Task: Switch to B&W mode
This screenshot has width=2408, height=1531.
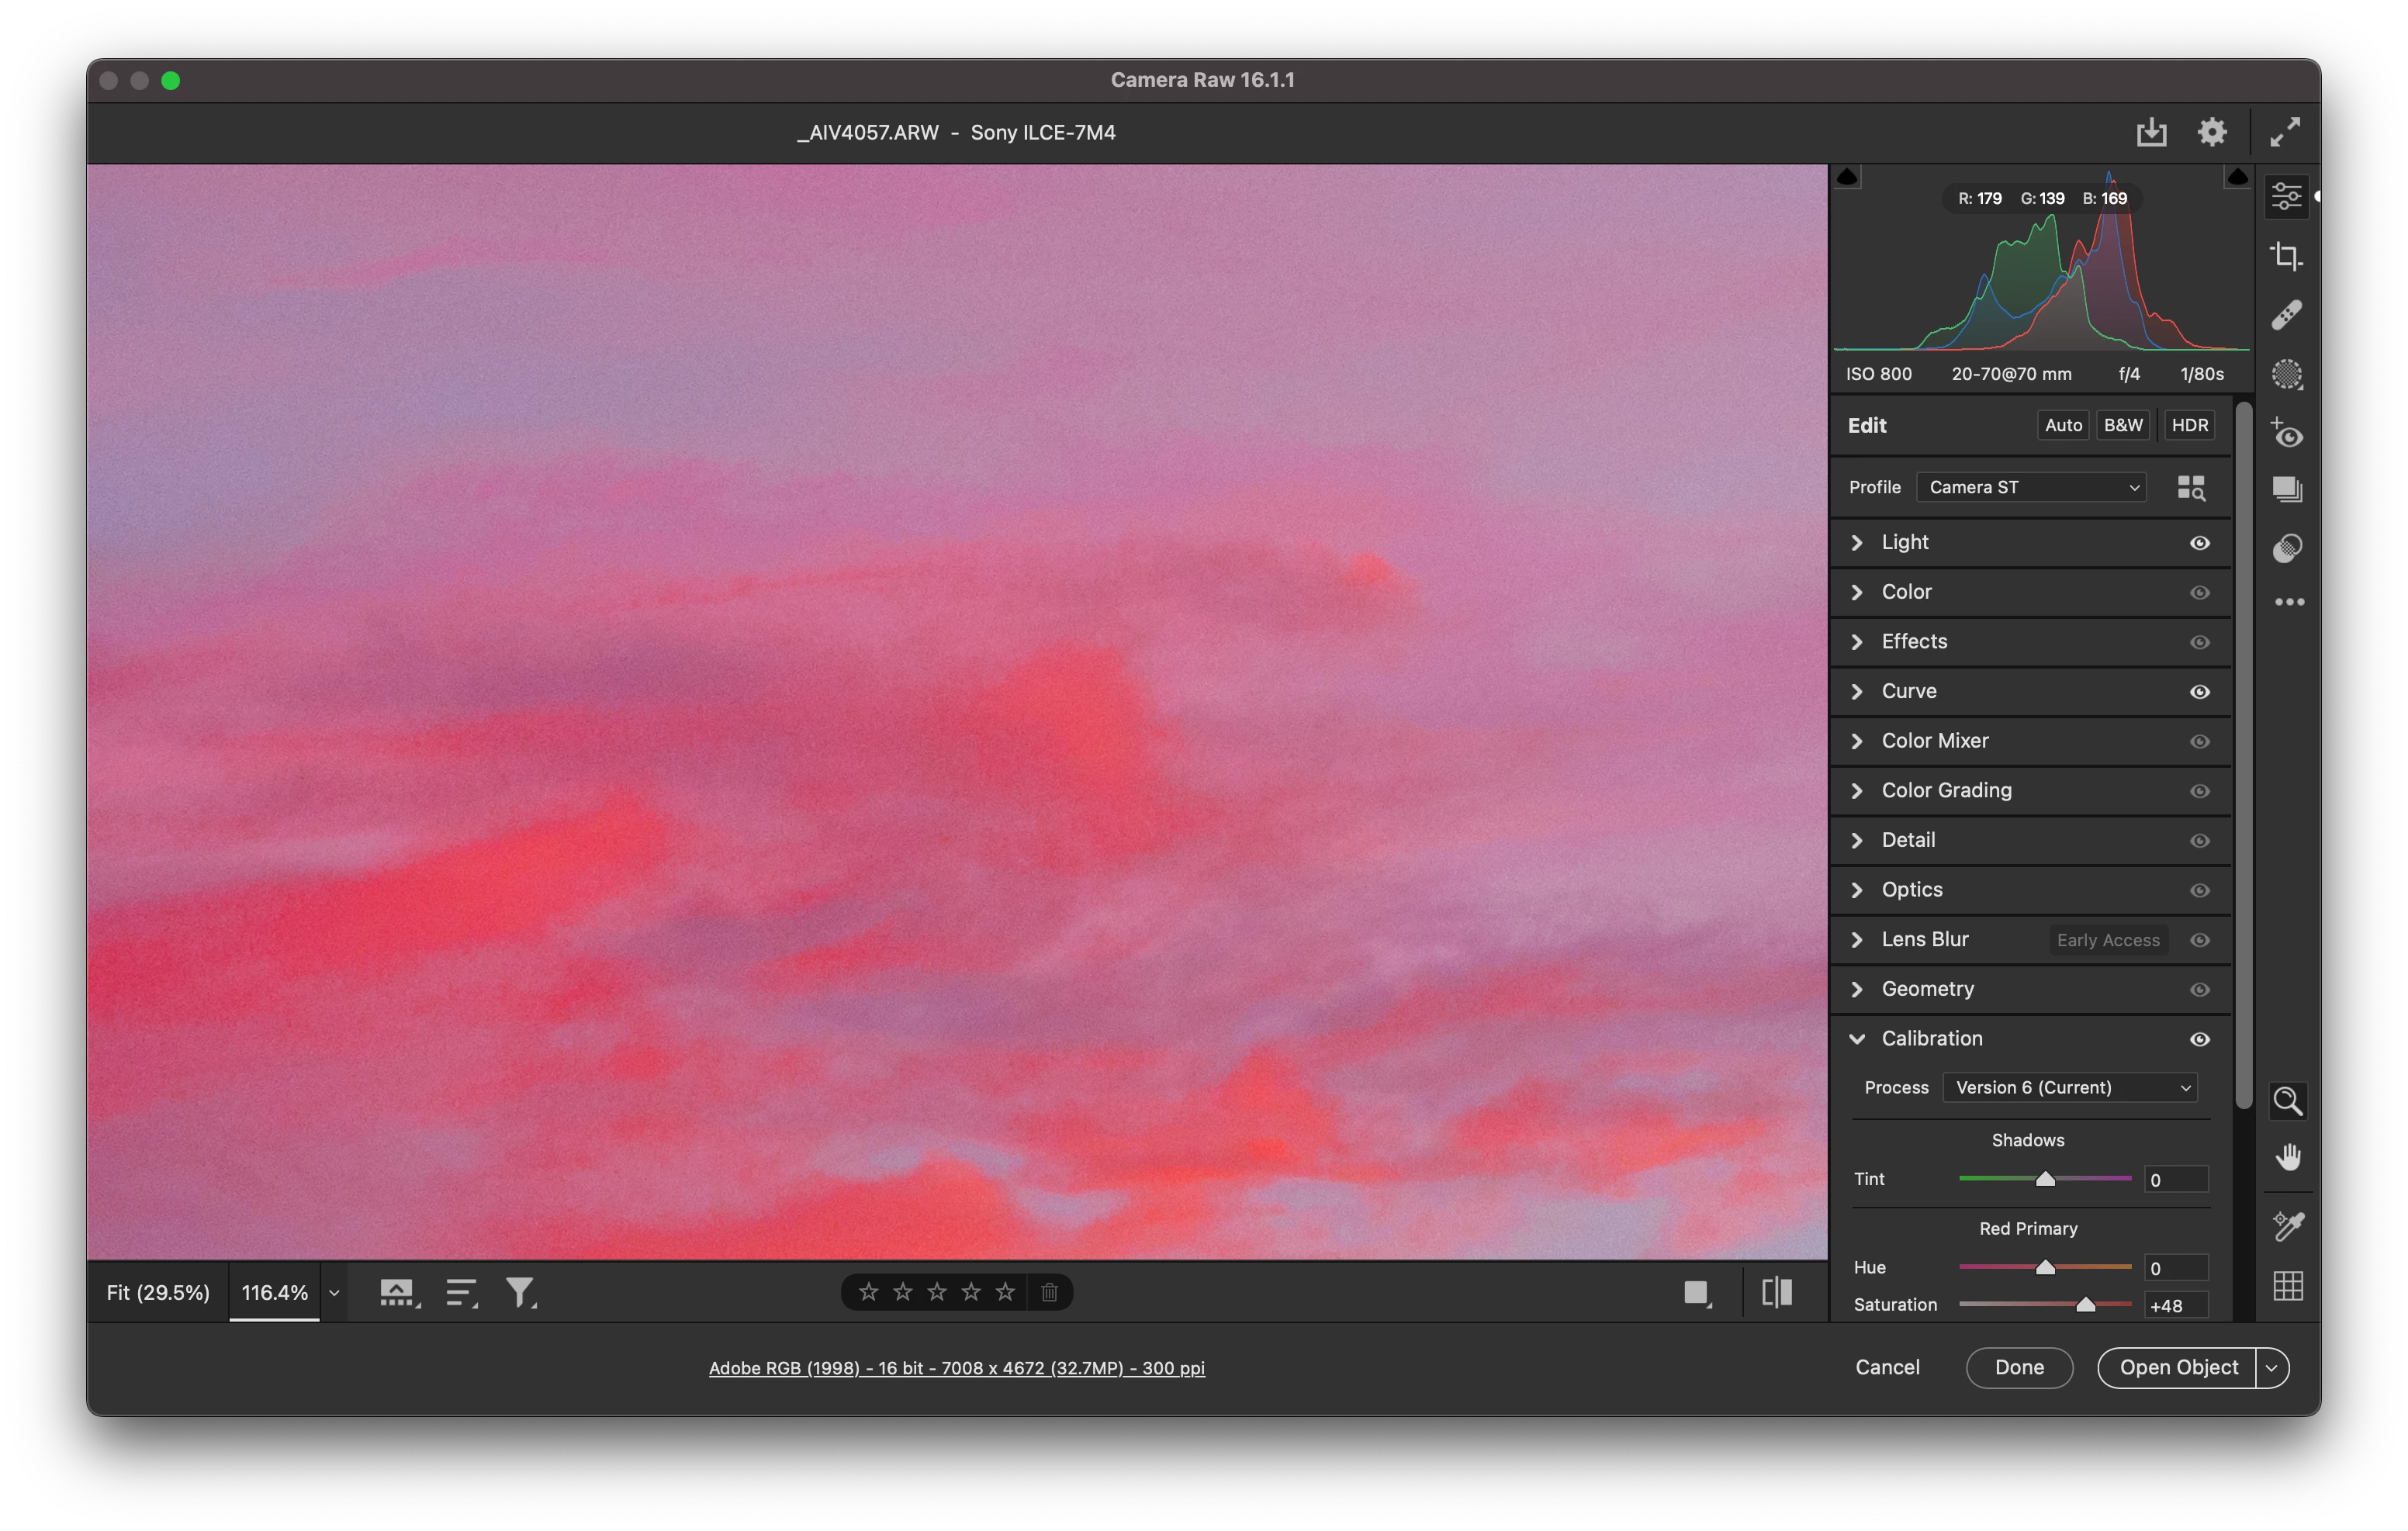Action: (2122, 425)
